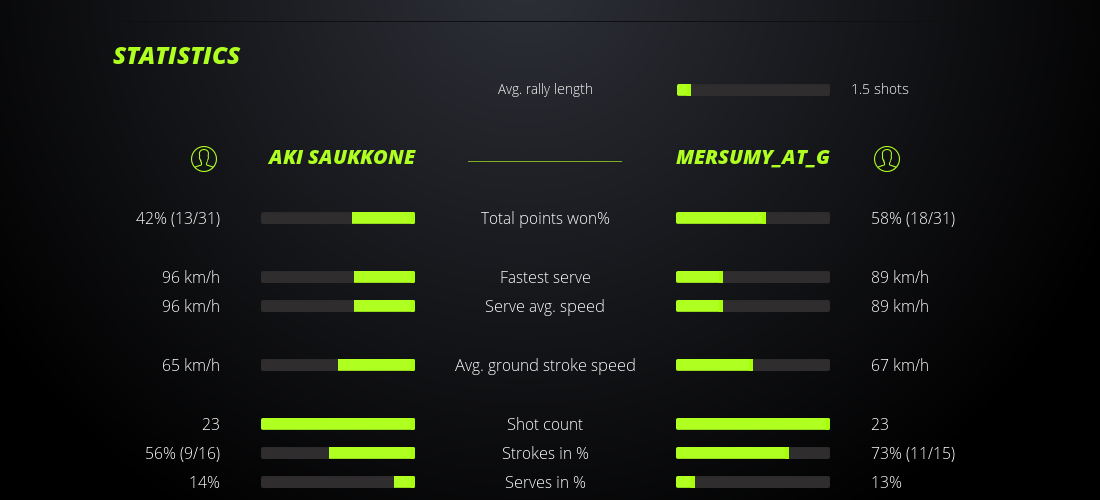Click Mersumy_at_G's Serves in % bar

click(753, 482)
